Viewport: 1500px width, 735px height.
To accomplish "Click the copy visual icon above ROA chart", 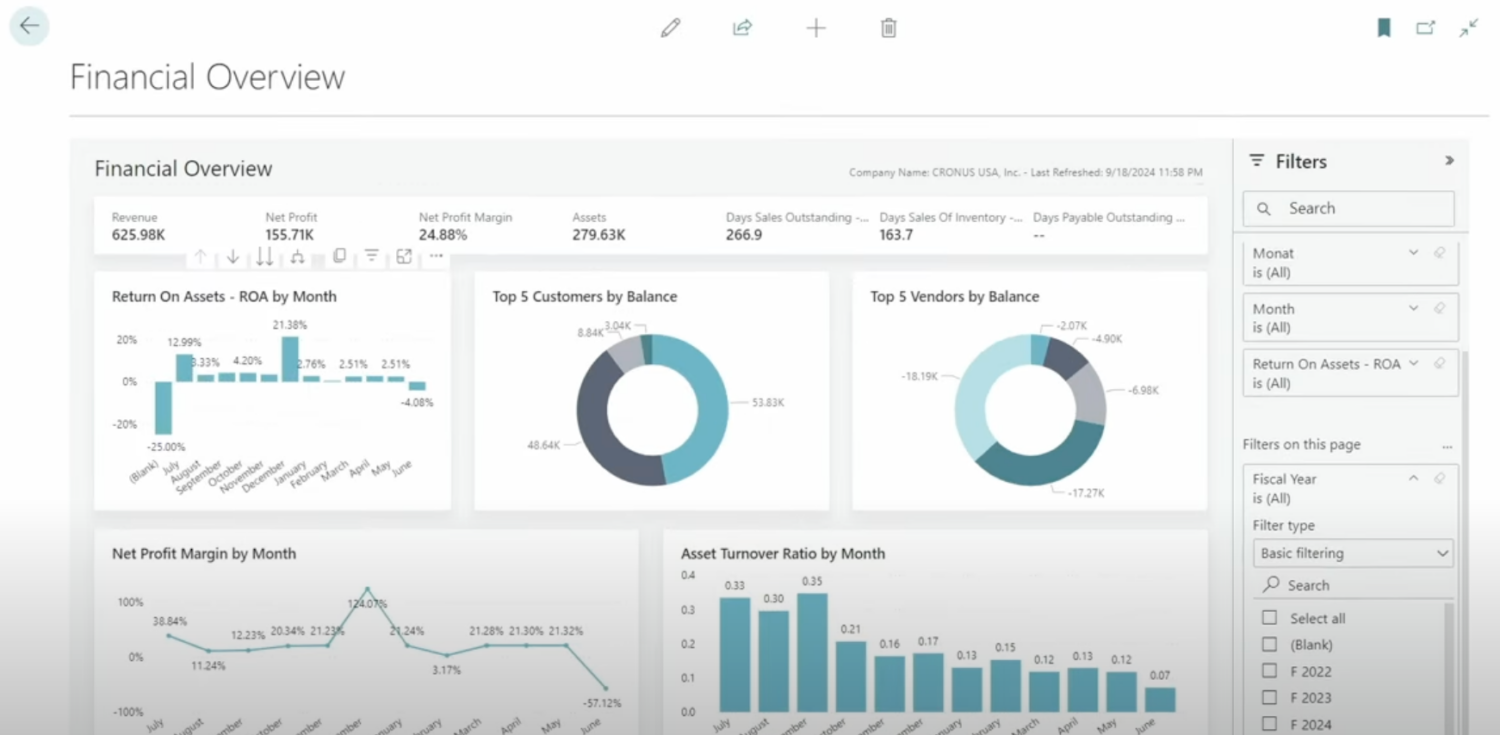I will [x=339, y=256].
